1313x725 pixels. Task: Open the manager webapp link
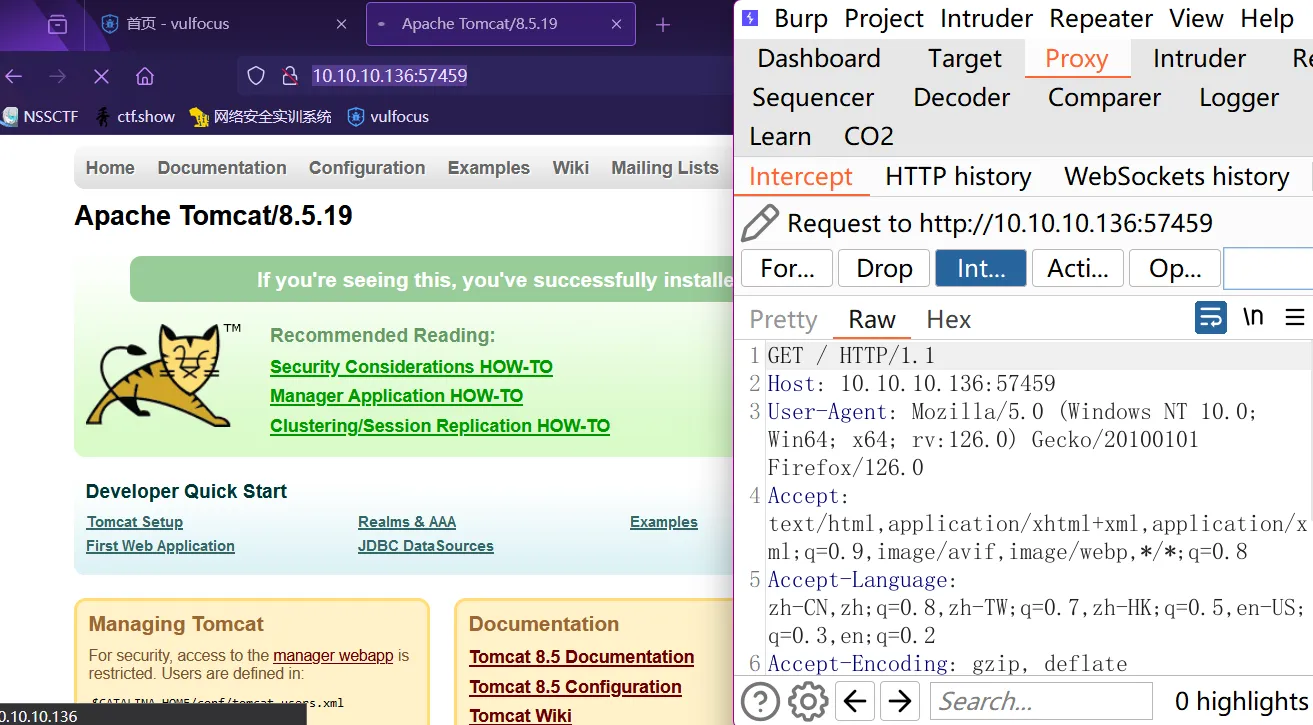(333, 656)
